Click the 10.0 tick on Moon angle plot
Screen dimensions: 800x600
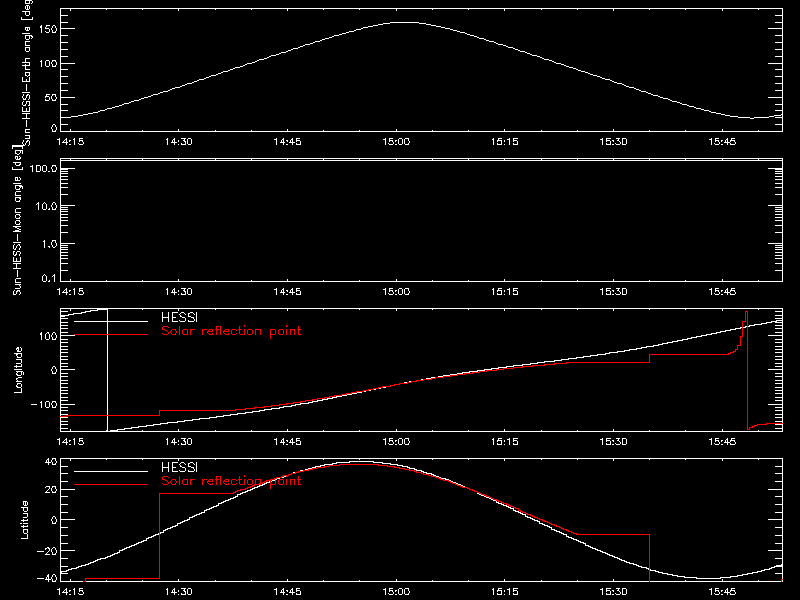click(46, 206)
